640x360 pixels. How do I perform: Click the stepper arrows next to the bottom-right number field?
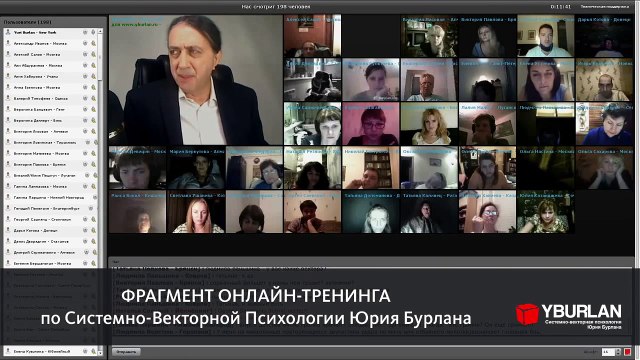(x=618, y=352)
